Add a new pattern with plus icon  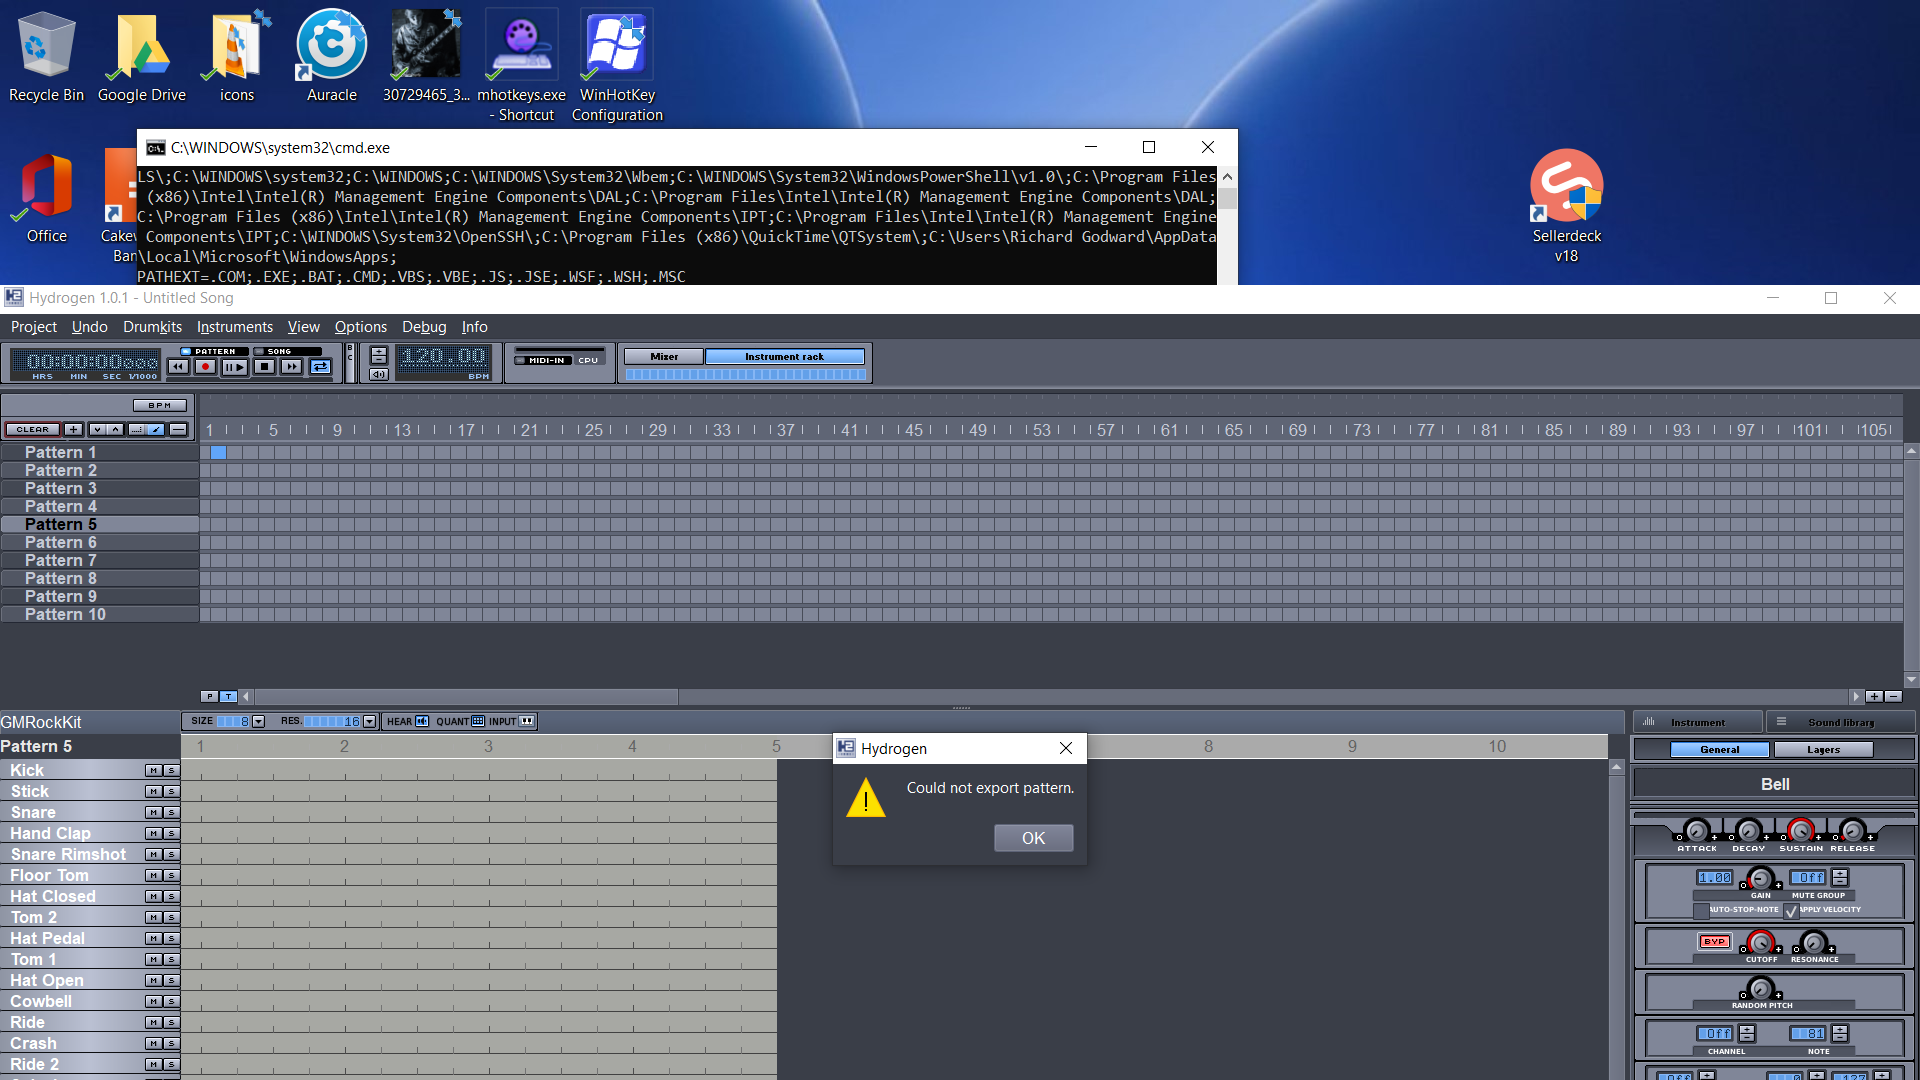[x=74, y=429]
